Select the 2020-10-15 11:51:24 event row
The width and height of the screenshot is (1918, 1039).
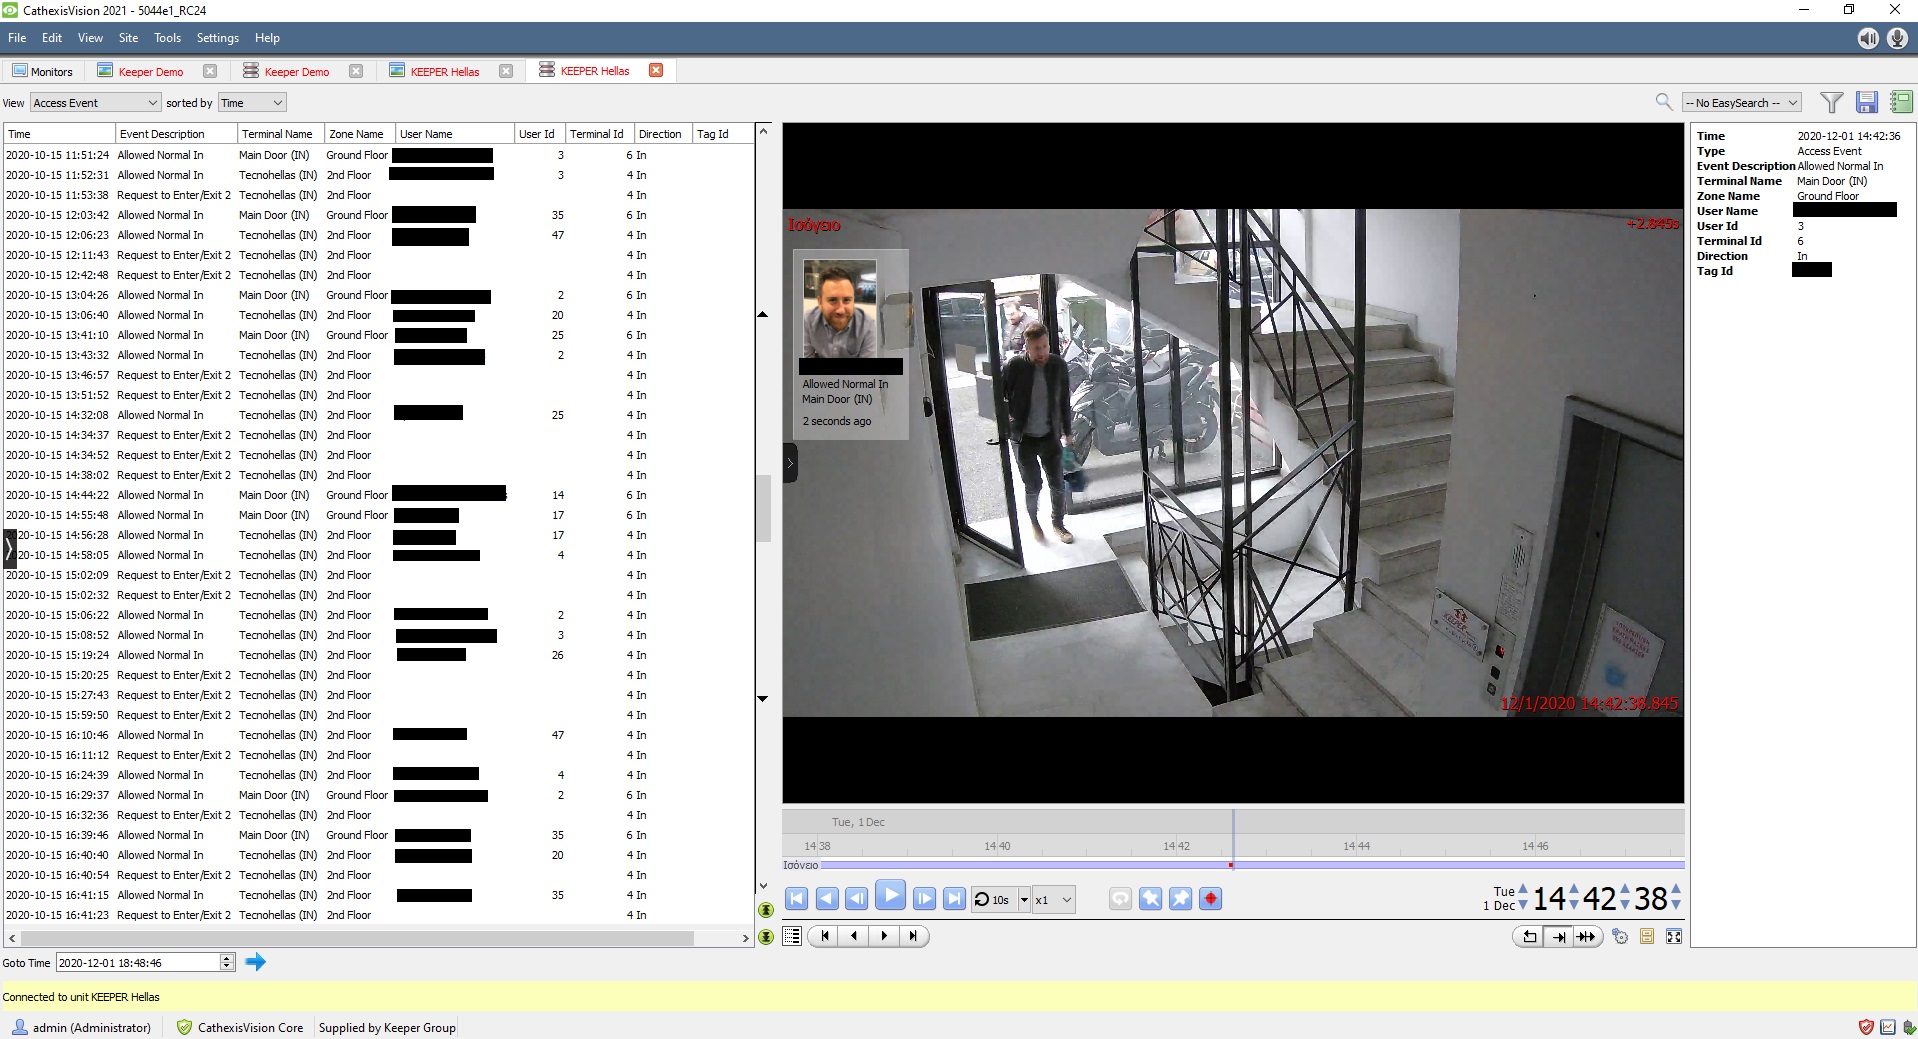378,155
